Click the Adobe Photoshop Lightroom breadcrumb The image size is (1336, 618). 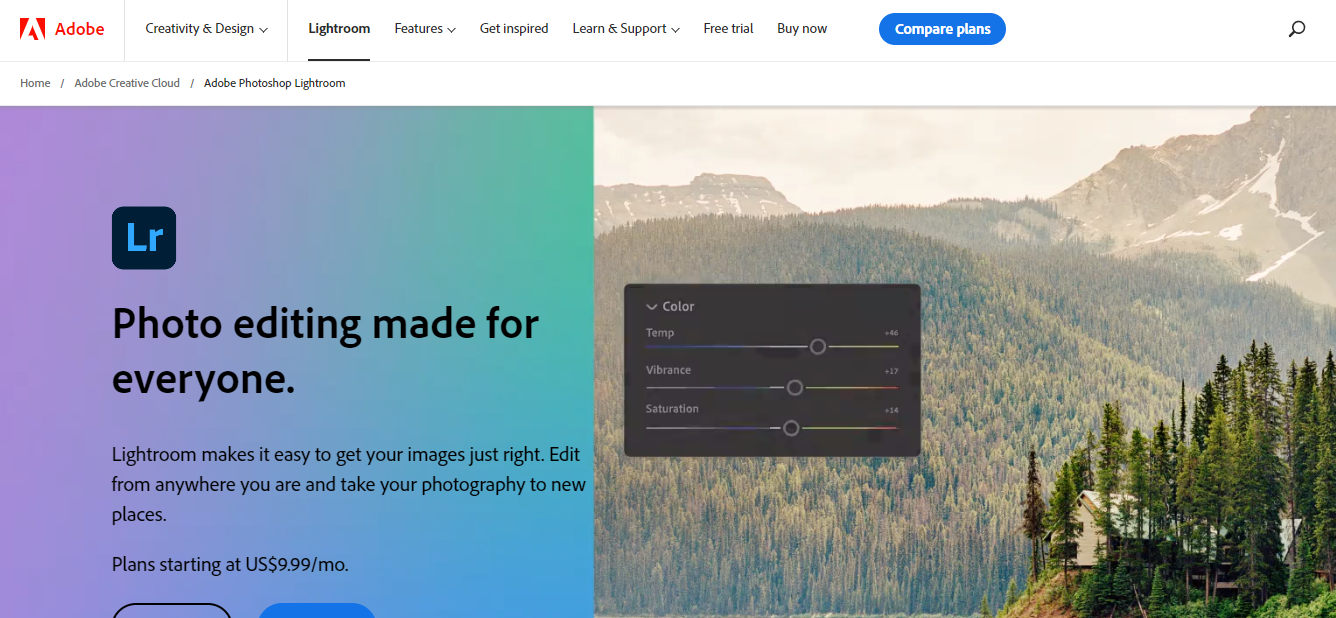275,83
